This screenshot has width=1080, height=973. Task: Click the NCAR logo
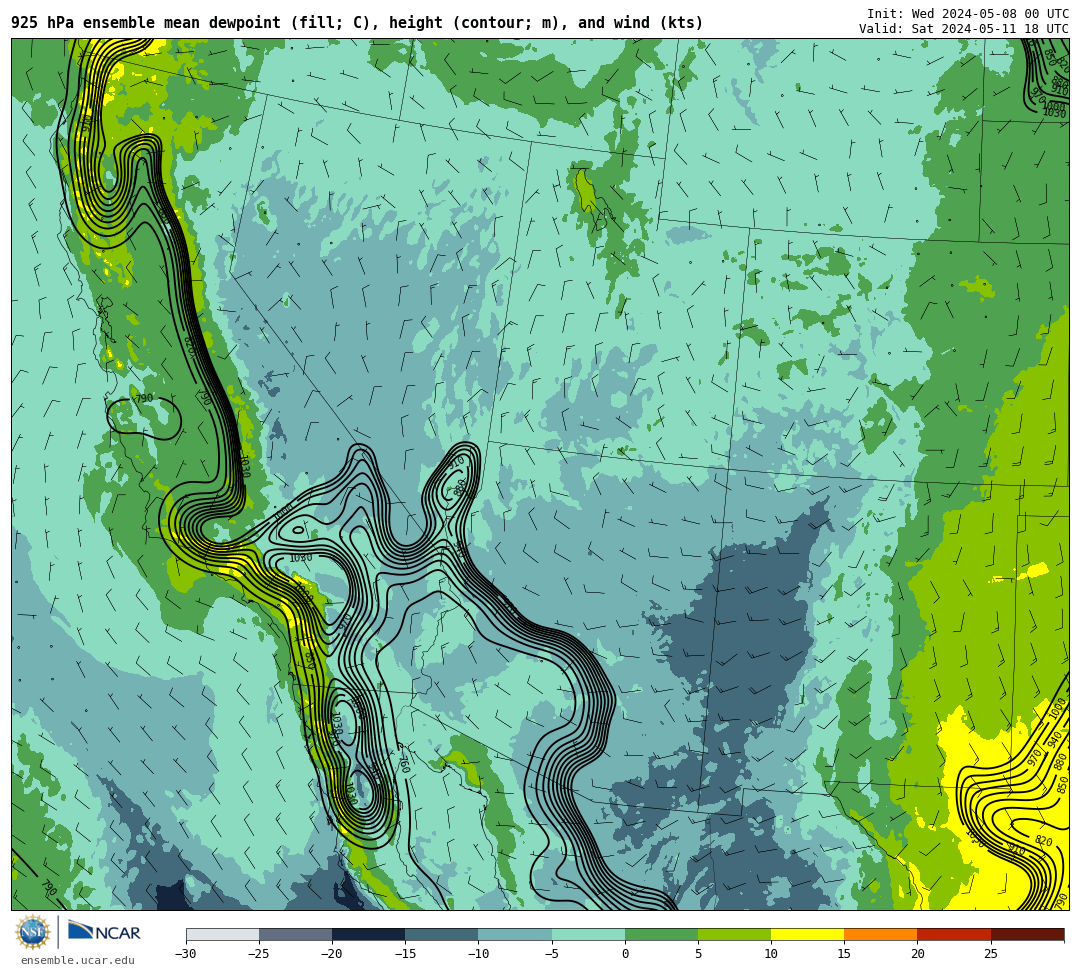pyautogui.click(x=104, y=932)
